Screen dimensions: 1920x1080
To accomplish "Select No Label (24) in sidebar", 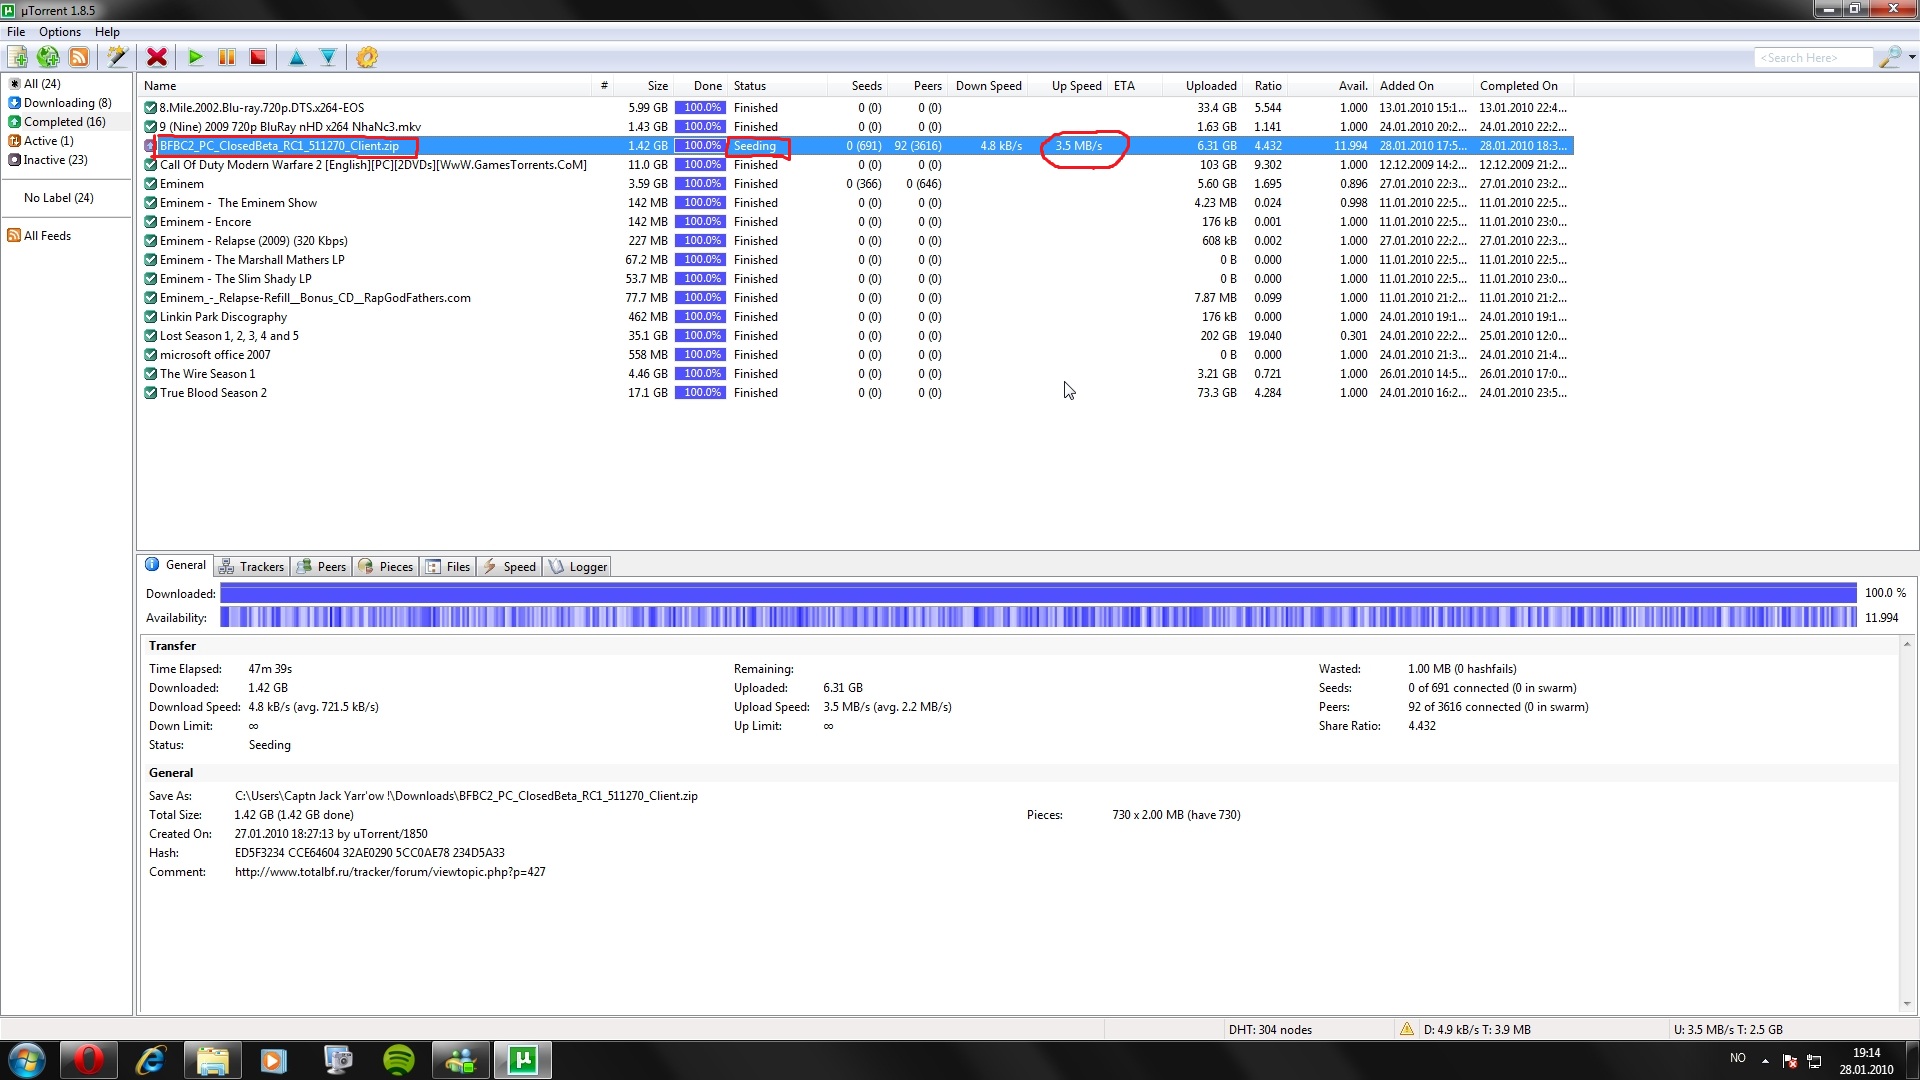I will (58, 198).
